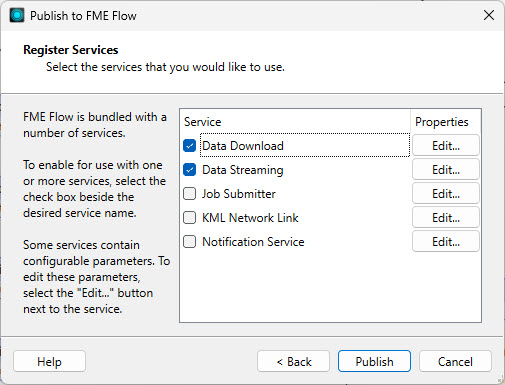Select the KML Network Link row label
This screenshot has width=505, height=385.
click(x=250, y=218)
